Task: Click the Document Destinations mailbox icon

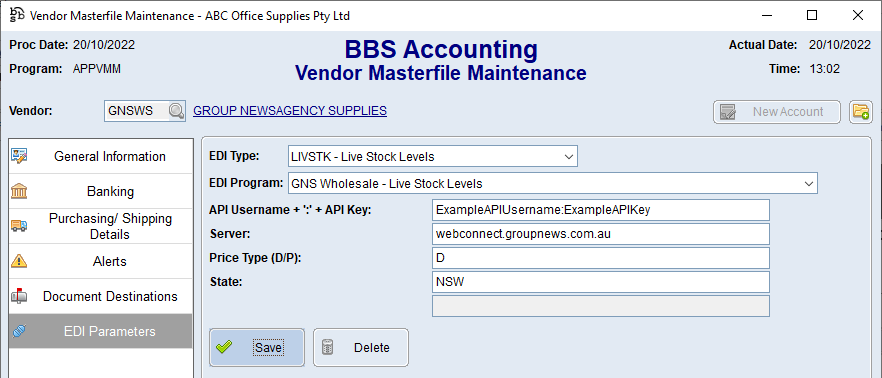Action: 19,296
